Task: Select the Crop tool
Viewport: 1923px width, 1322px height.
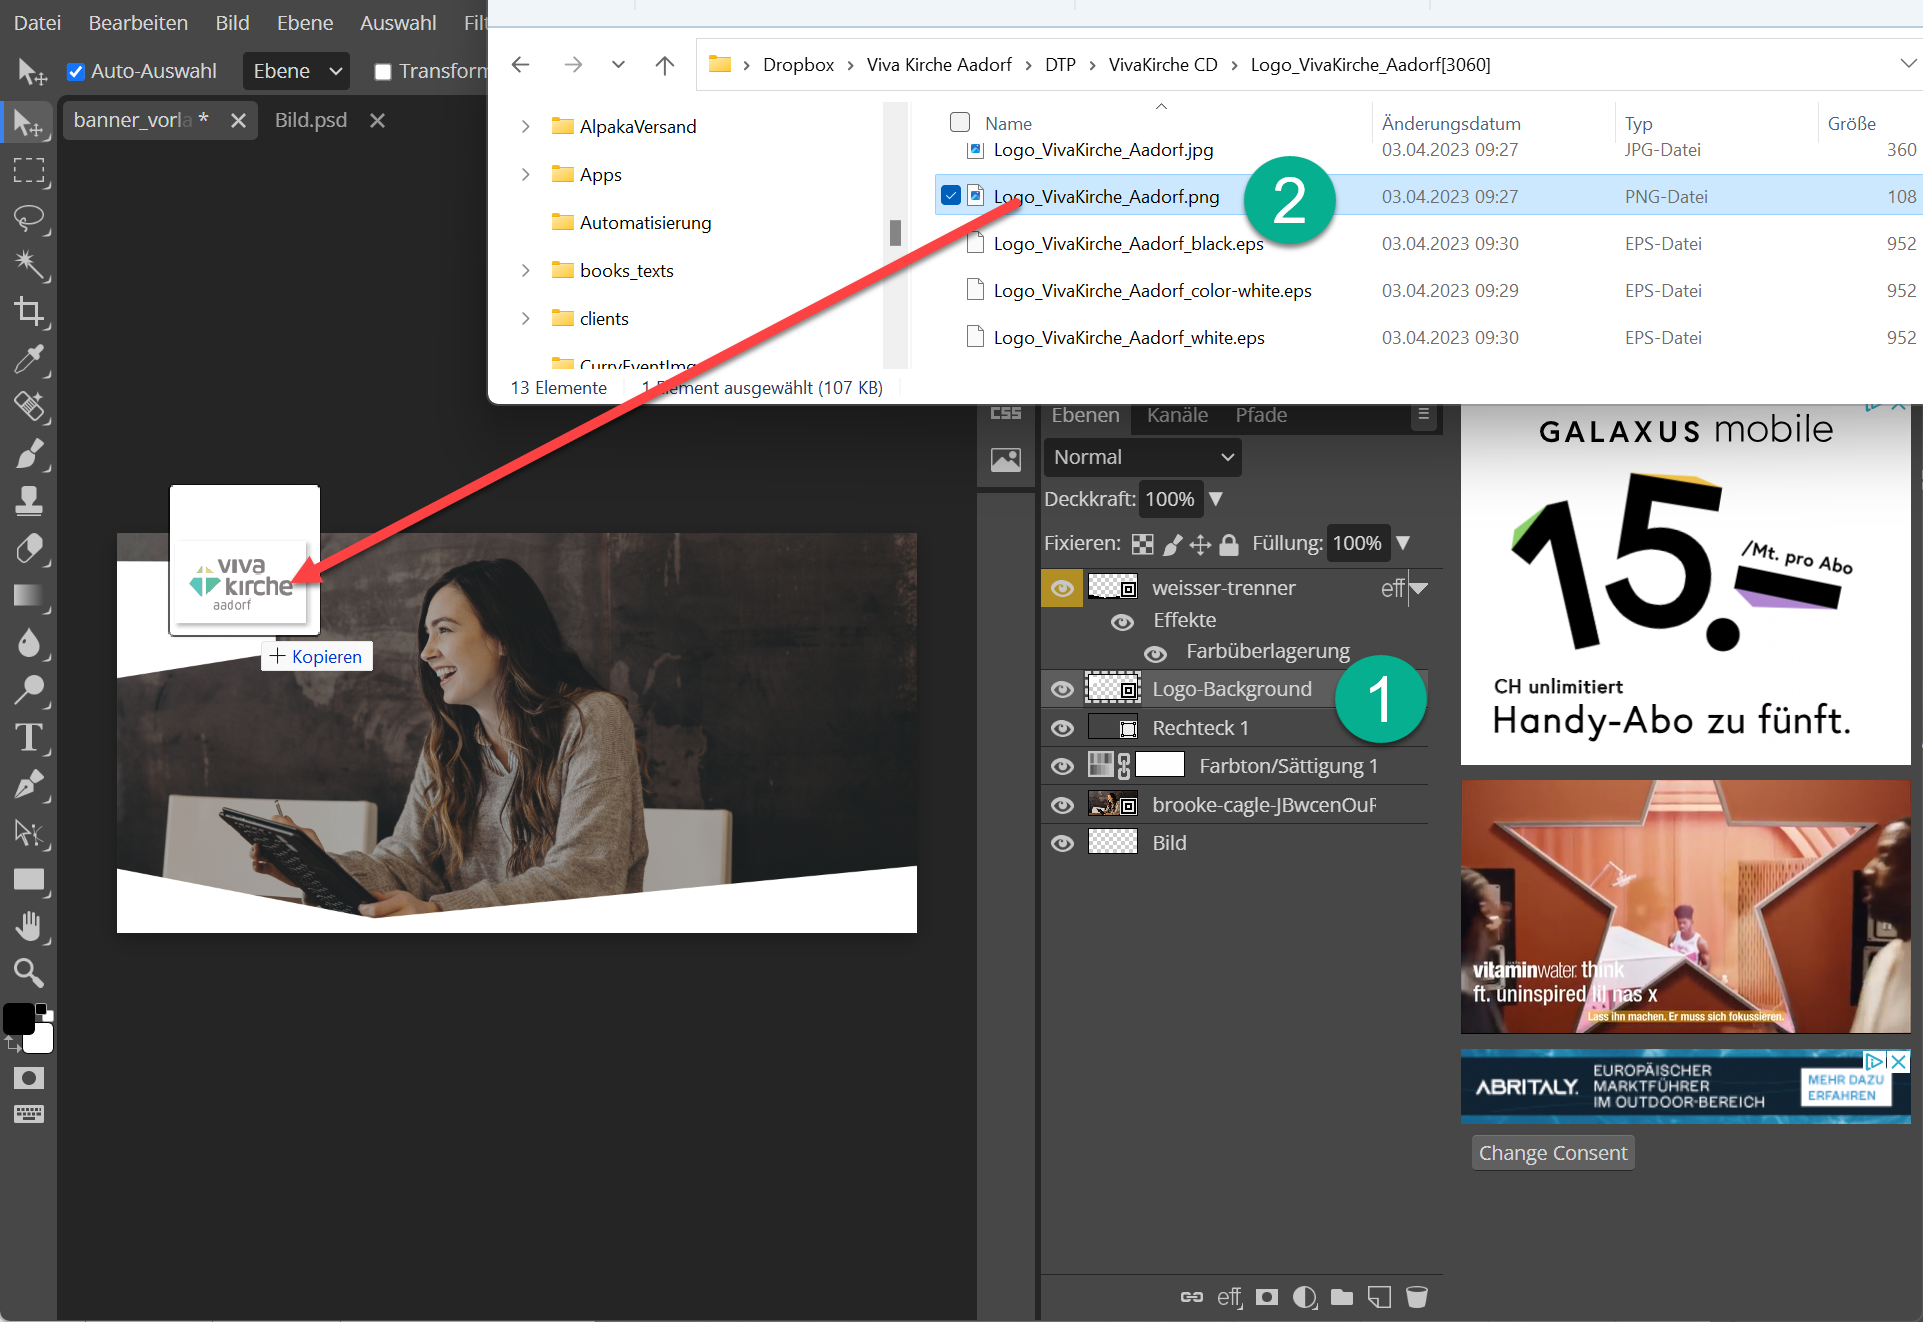Action: pyautogui.click(x=29, y=312)
